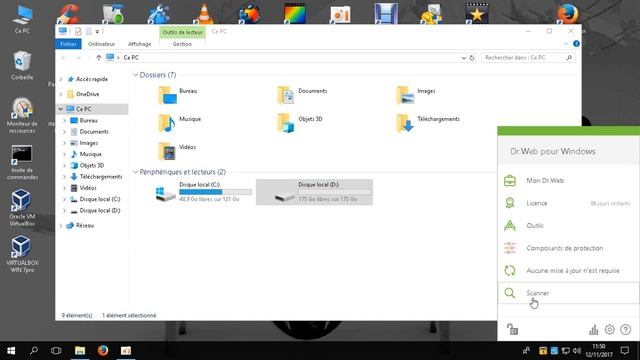Switch to Gestion ribbon tab
Viewport: 640px width, 360px height.
point(182,44)
